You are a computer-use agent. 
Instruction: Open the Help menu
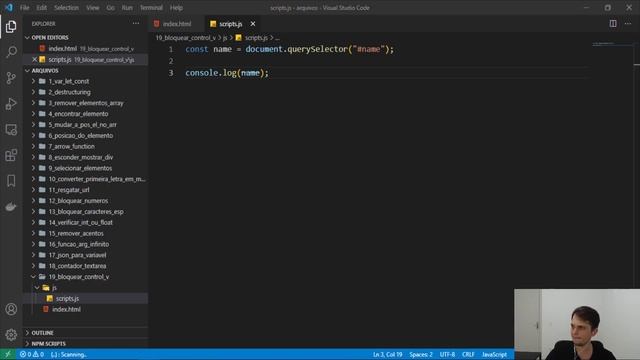tap(176, 8)
